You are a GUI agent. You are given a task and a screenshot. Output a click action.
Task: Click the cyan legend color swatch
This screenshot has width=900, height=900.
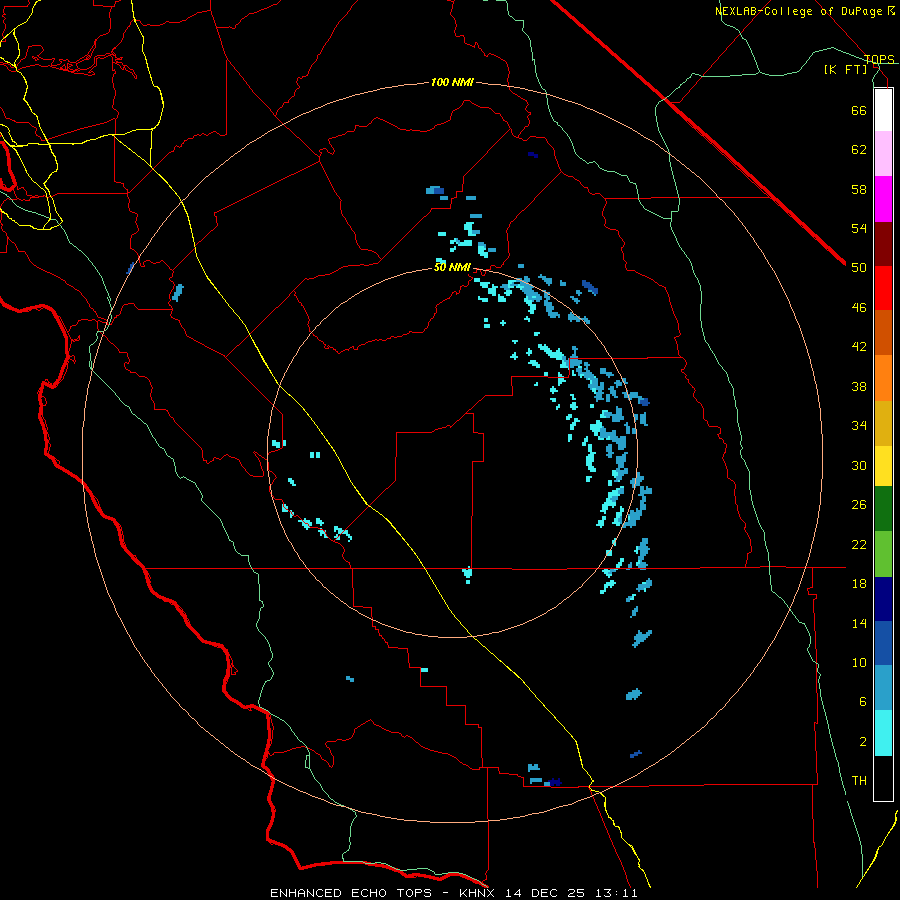[883, 733]
